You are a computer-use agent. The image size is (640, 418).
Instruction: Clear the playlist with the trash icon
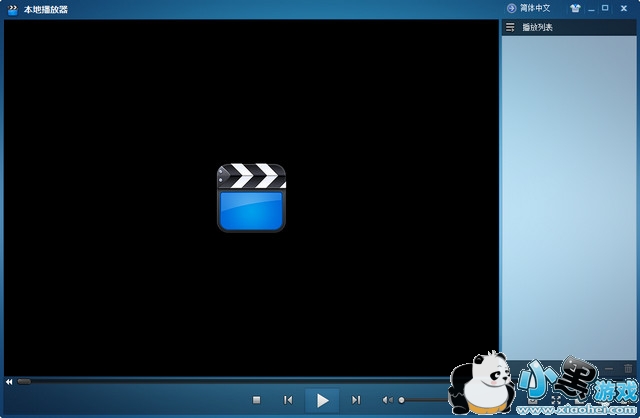pyautogui.click(x=628, y=369)
